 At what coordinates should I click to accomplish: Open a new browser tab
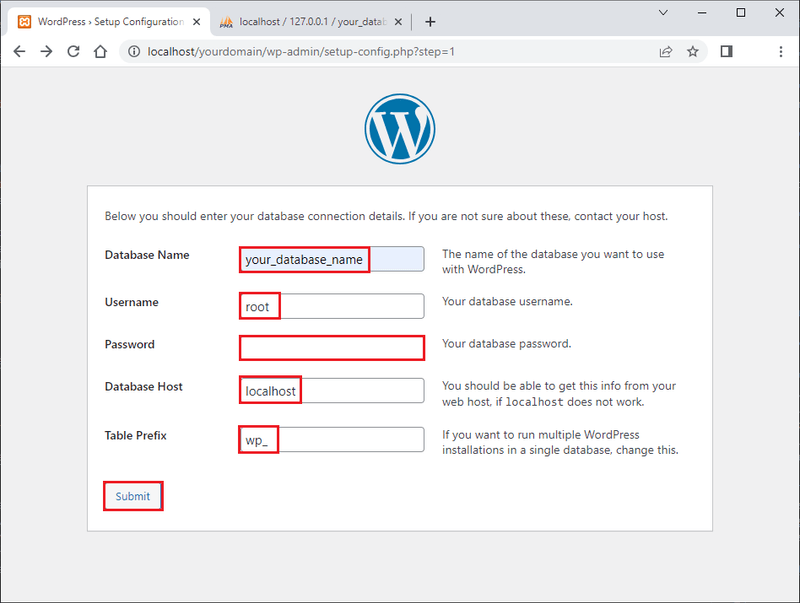point(430,21)
